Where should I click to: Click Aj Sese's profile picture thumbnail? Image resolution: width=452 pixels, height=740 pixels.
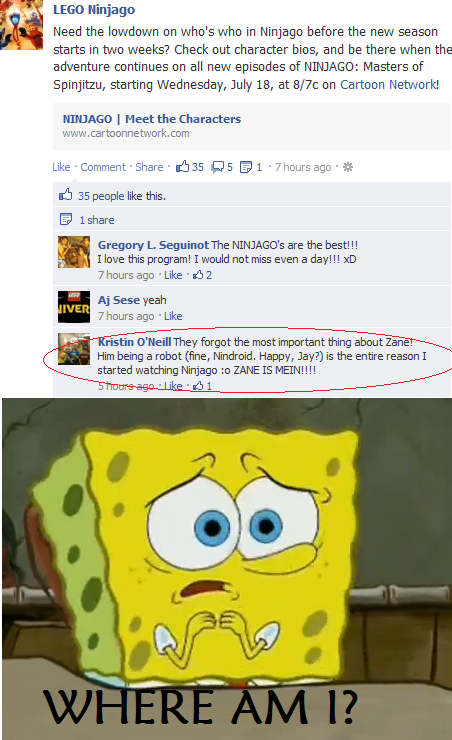[74, 307]
